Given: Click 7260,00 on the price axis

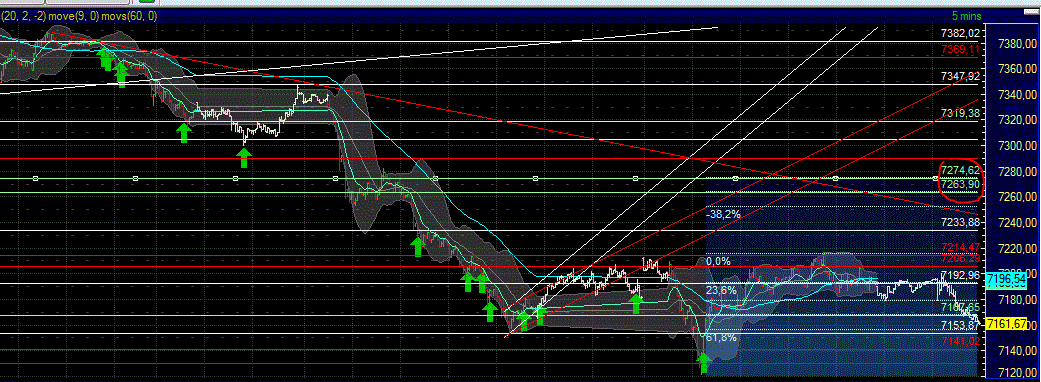Looking at the screenshot, I should [x=1018, y=197].
